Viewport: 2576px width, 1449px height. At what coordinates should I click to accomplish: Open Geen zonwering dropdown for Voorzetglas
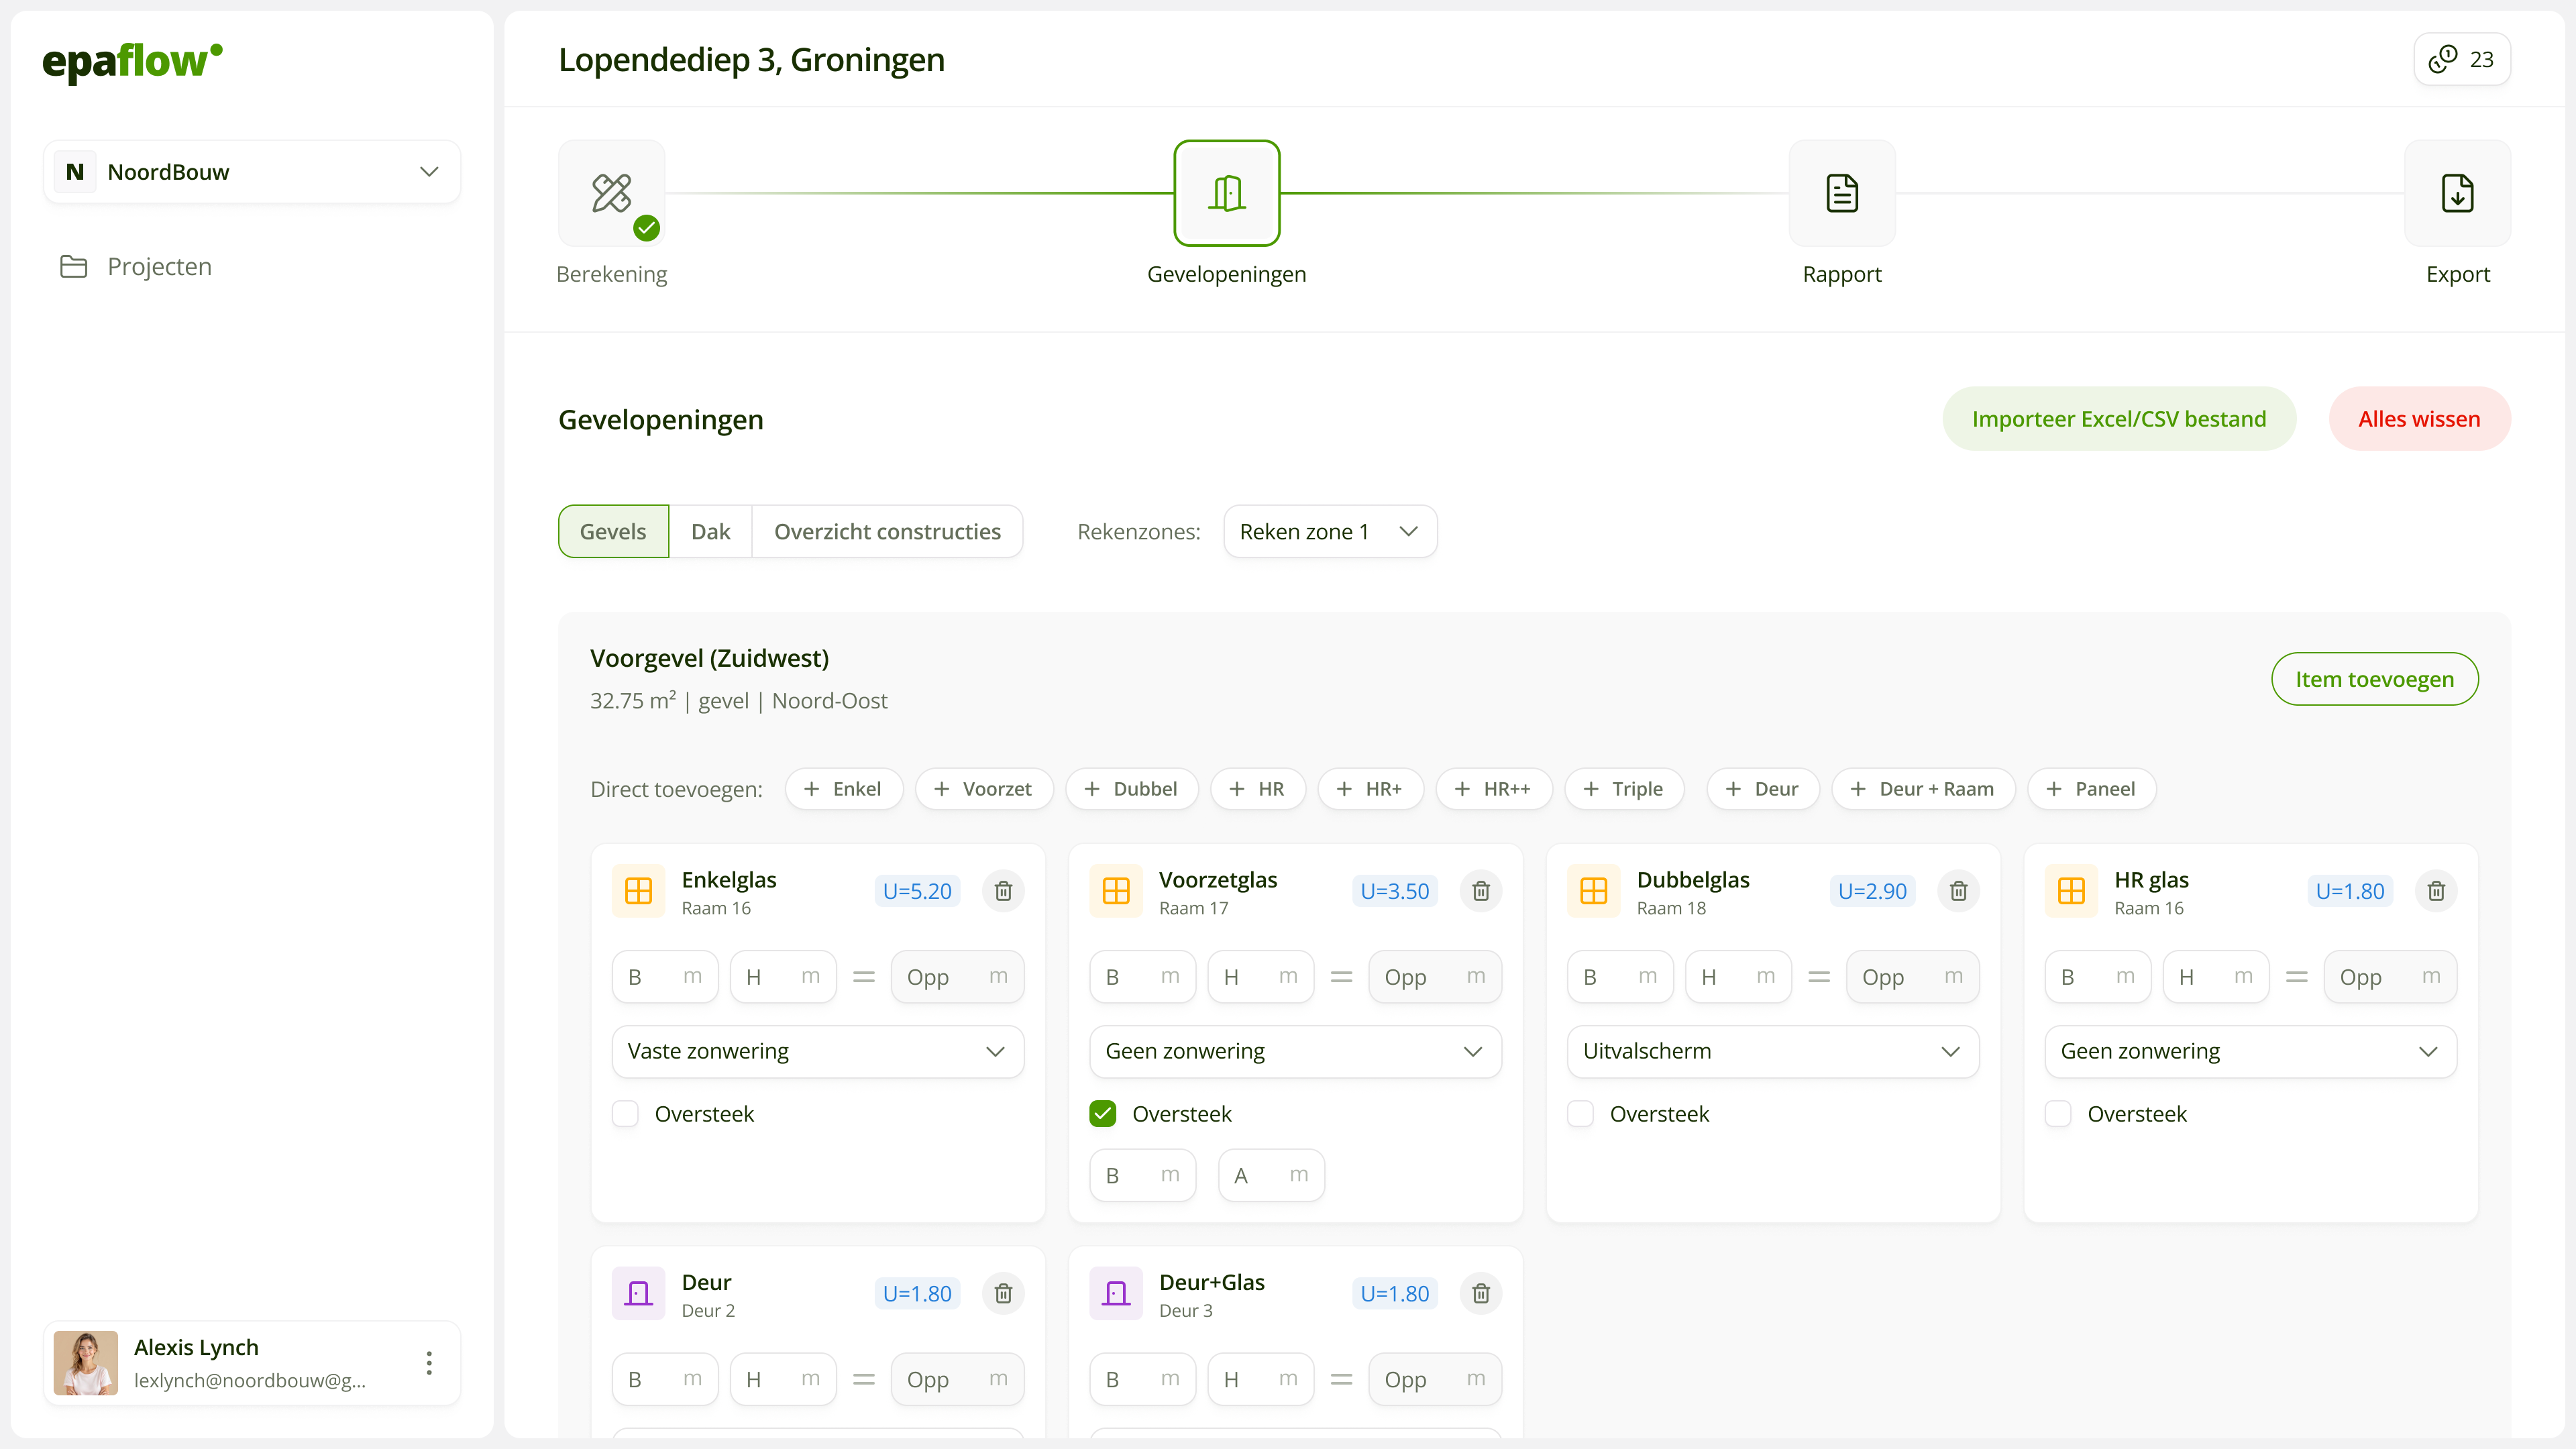coord(1295,1051)
